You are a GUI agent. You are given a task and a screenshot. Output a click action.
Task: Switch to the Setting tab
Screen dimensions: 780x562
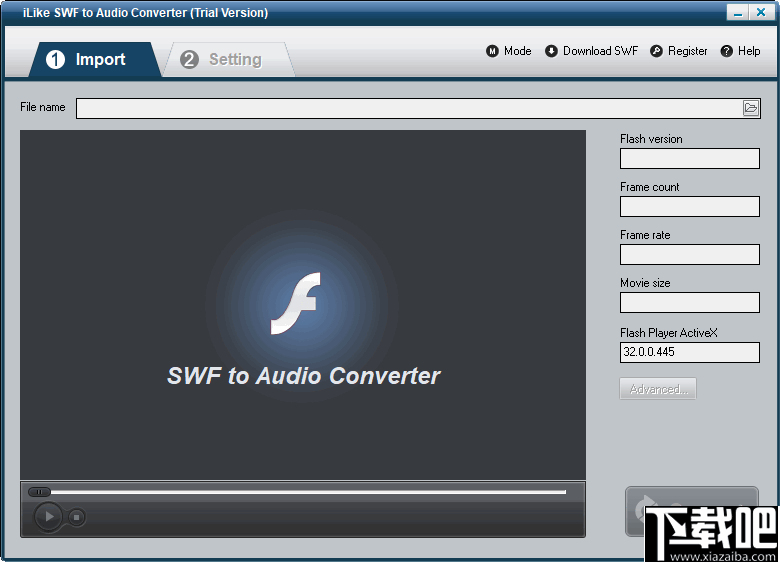click(229, 59)
